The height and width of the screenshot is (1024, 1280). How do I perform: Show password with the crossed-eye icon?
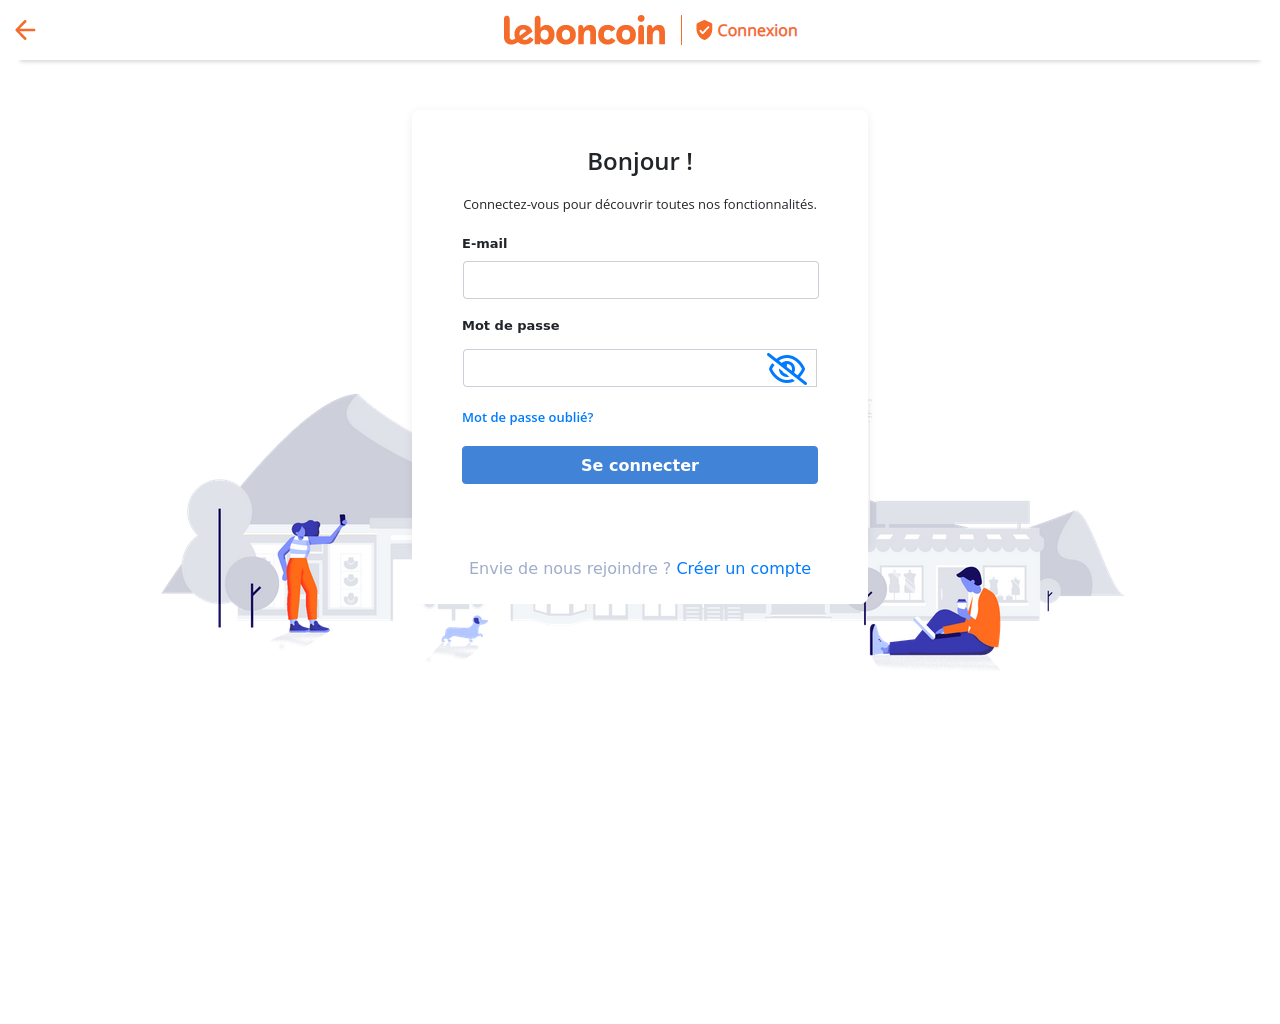point(787,369)
